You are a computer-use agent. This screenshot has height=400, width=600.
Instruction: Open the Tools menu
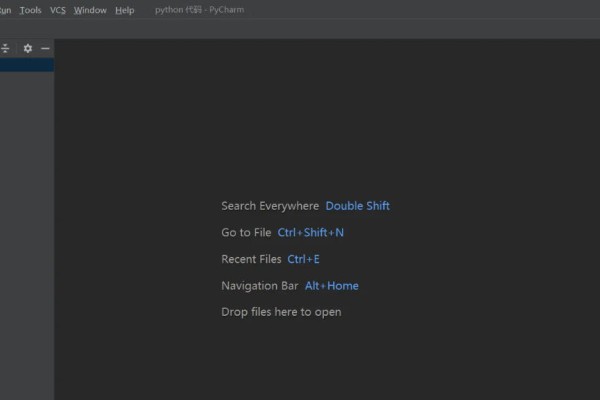pos(31,10)
